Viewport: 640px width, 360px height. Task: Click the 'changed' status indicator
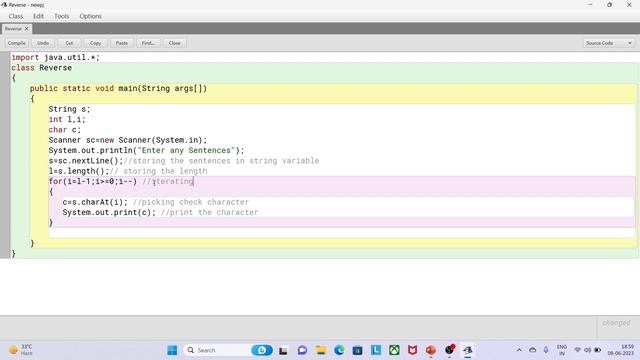point(616,323)
